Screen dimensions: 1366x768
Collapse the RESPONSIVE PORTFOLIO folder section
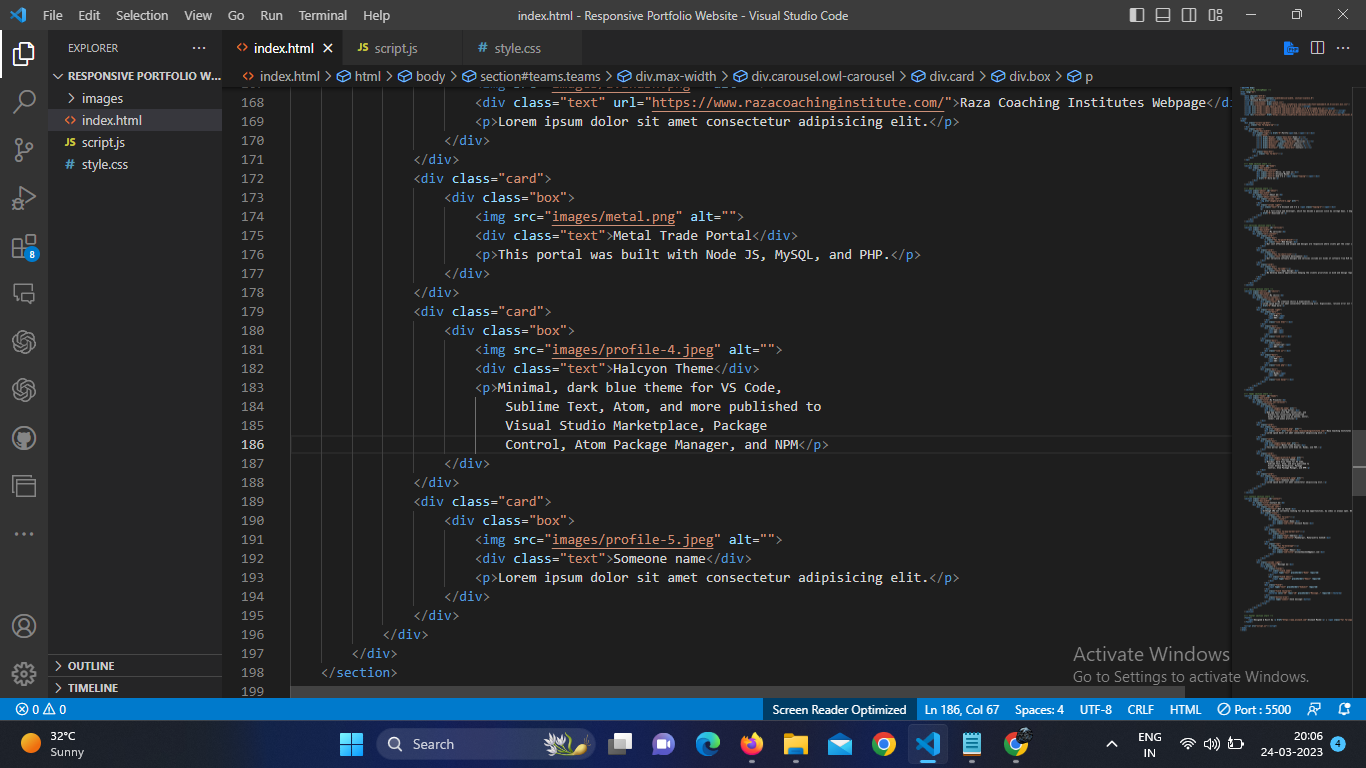tap(135, 76)
